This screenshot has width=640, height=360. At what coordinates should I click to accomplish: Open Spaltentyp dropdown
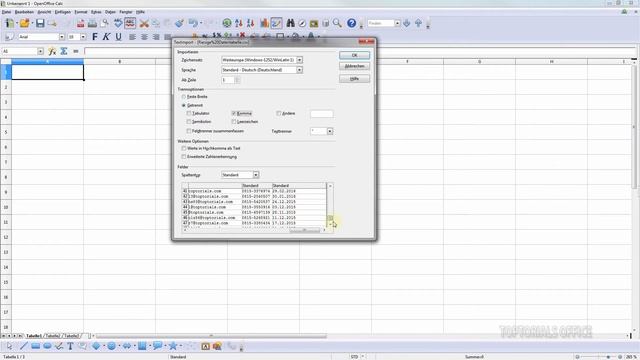click(256, 175)
